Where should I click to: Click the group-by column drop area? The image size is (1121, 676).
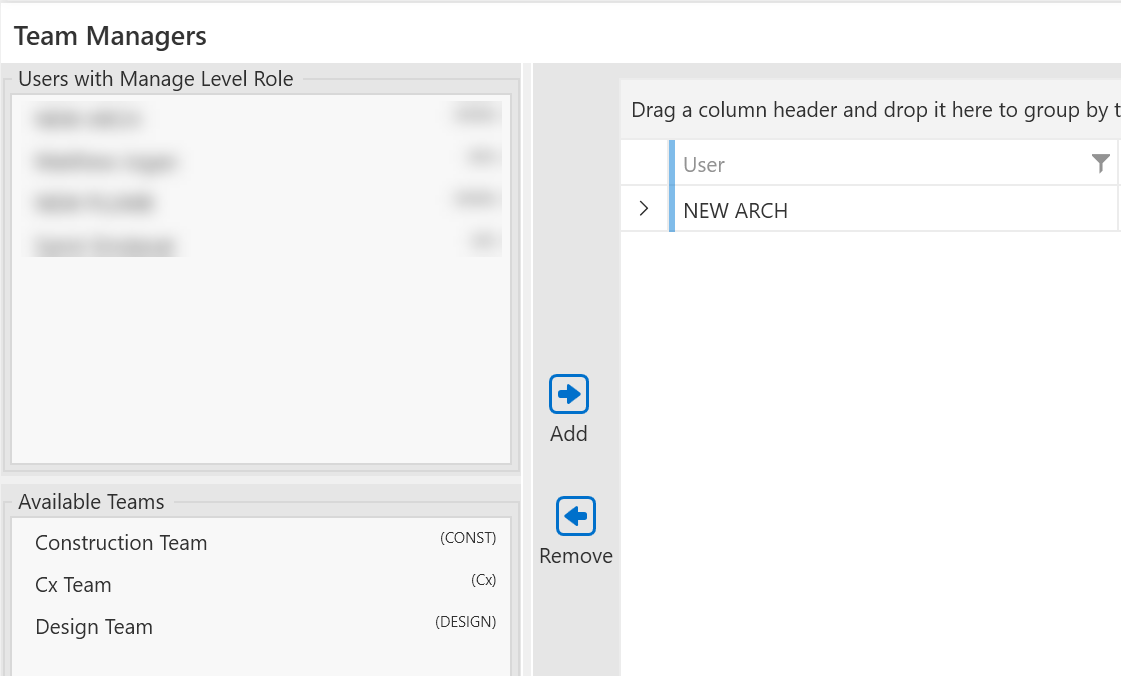pos(870,110)
